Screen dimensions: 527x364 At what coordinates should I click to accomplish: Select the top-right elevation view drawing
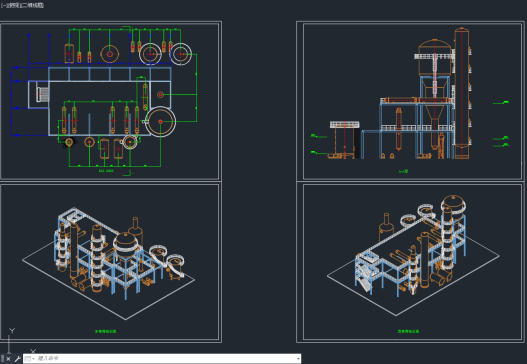coord(411,93)
